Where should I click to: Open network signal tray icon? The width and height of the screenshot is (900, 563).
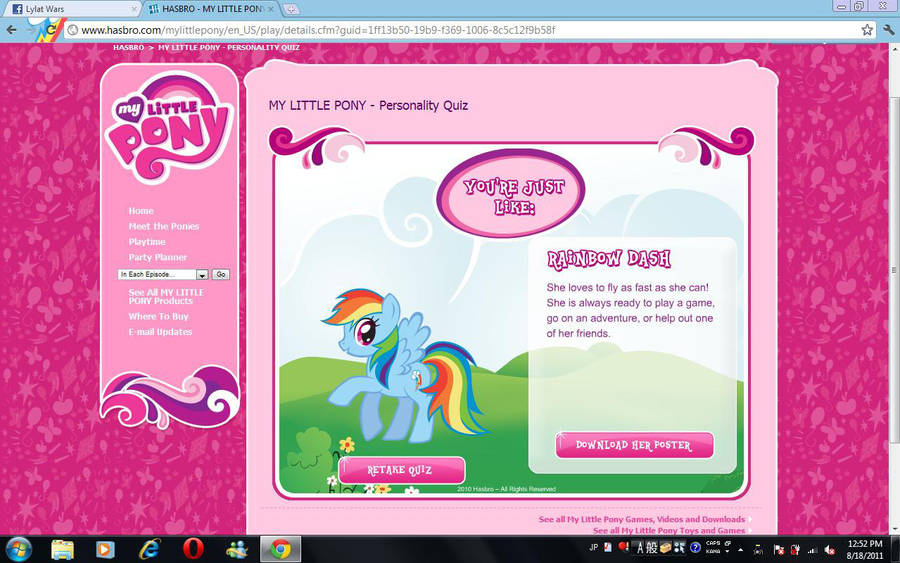pyautogui.click(x=812, y=550)
